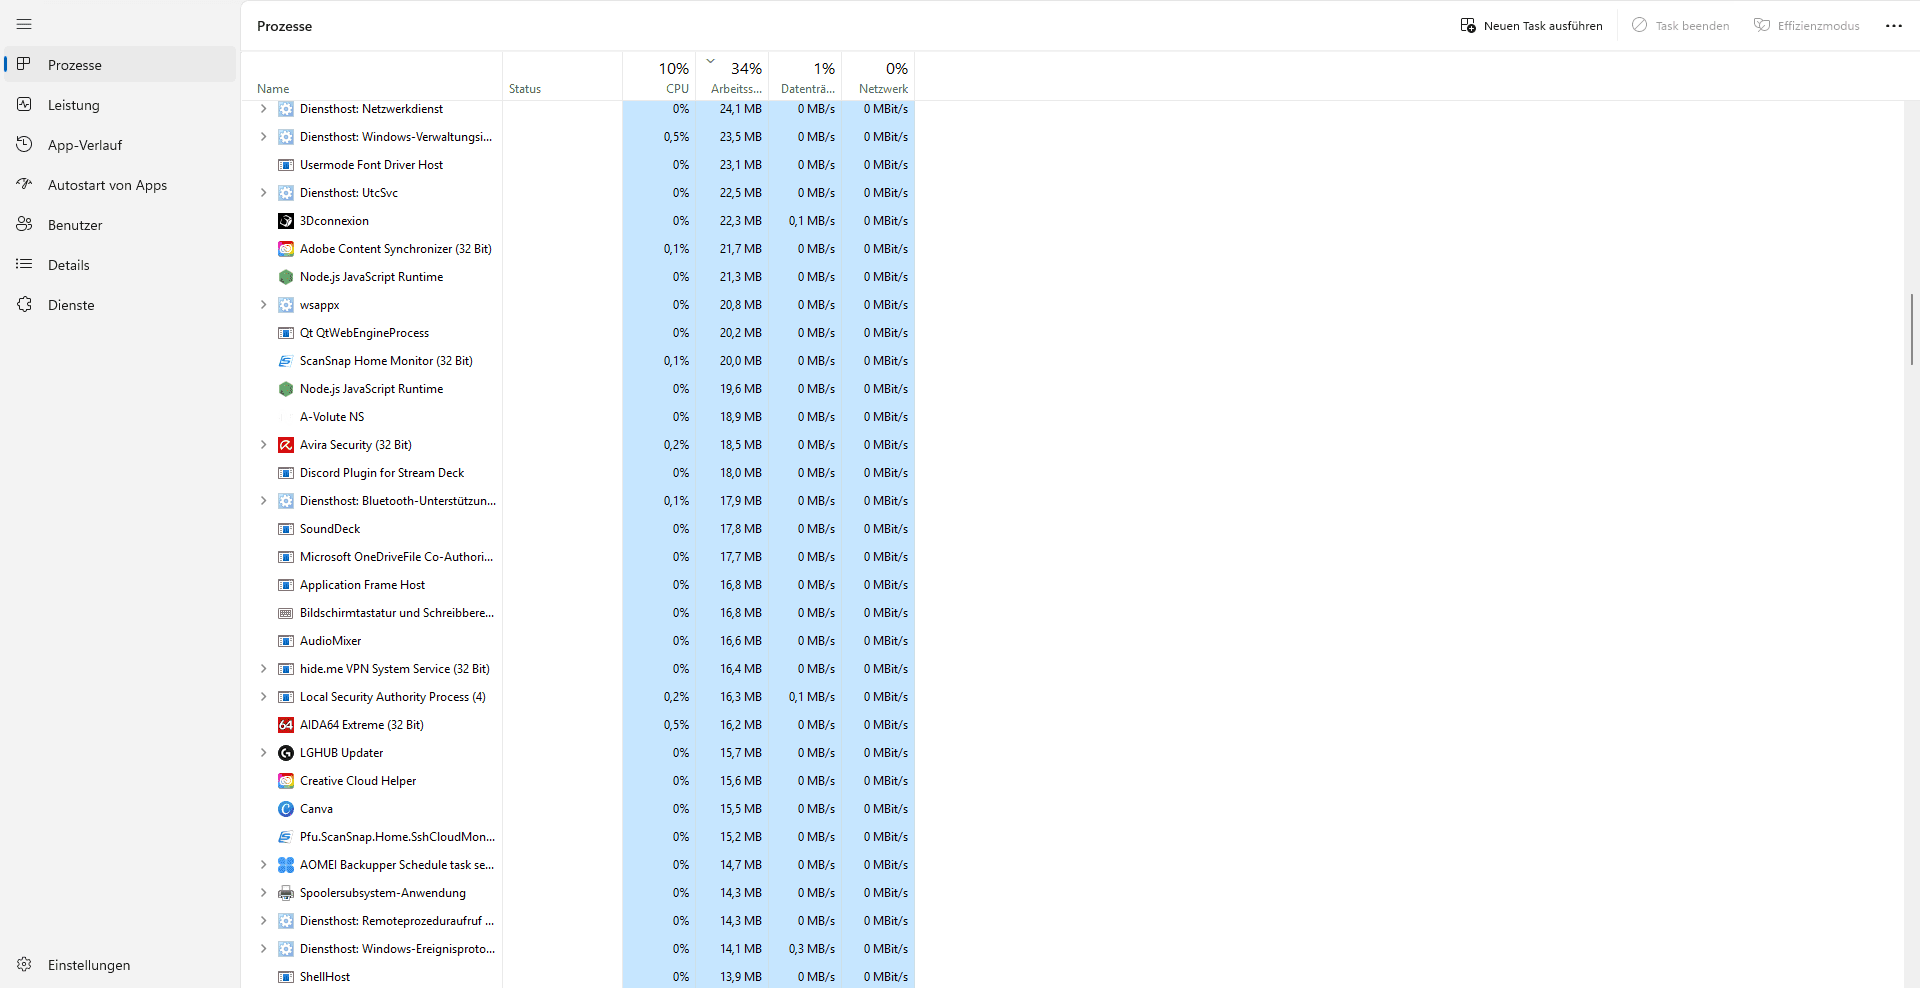Click Neuen Task ausführen button
1920x988 pixels.
pyautogui.click(x=1531, y=26)
